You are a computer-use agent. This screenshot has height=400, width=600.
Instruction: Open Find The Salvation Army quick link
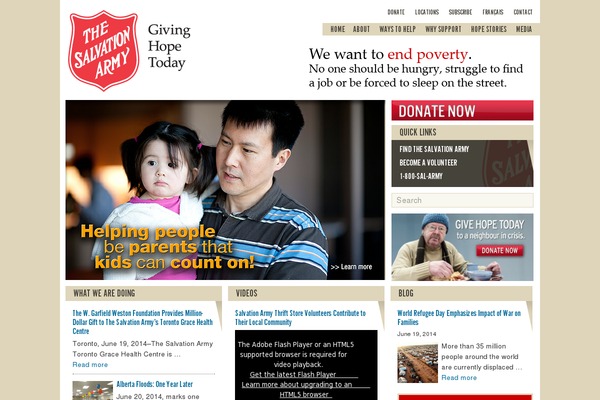(434, 149)
